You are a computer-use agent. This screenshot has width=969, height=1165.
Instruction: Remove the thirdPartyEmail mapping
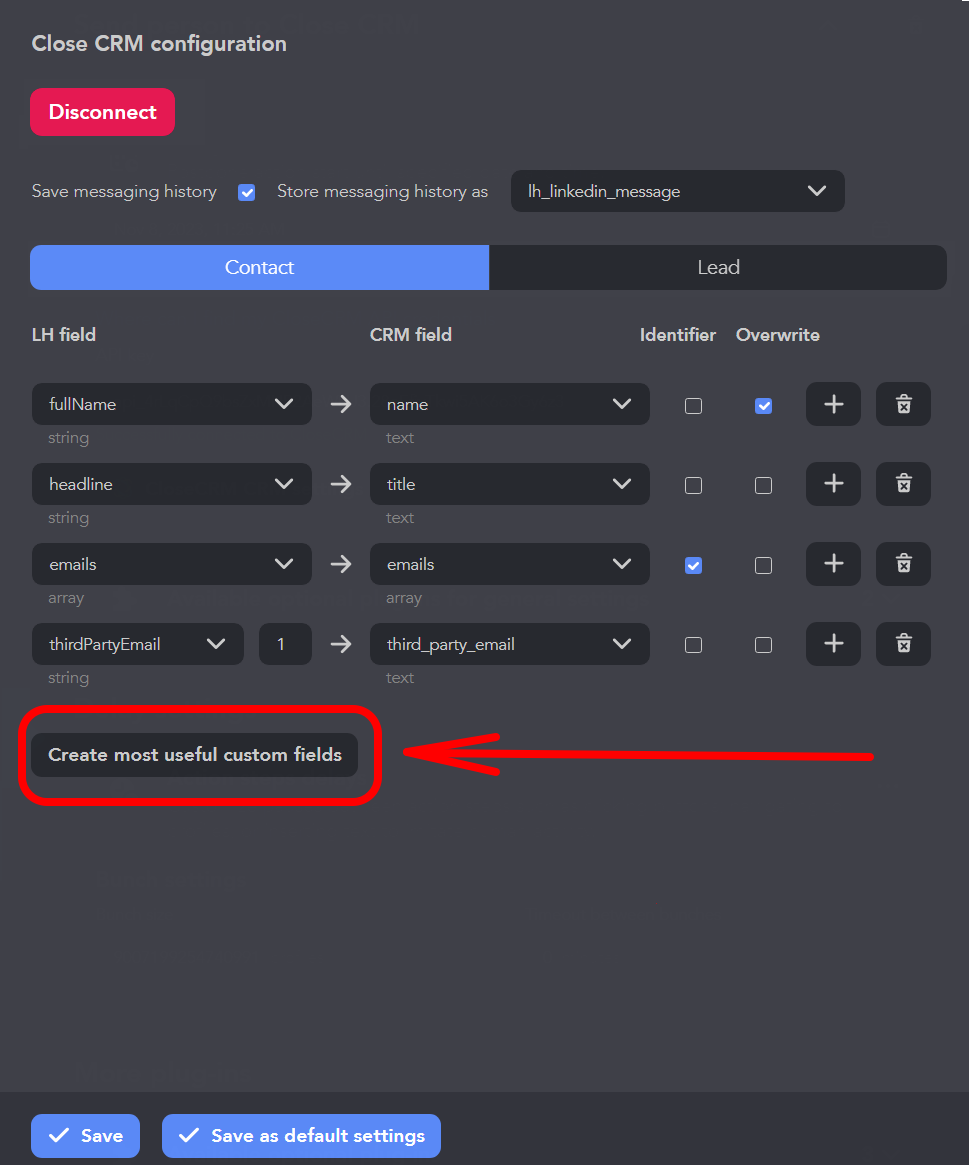(x=903, y=644)
